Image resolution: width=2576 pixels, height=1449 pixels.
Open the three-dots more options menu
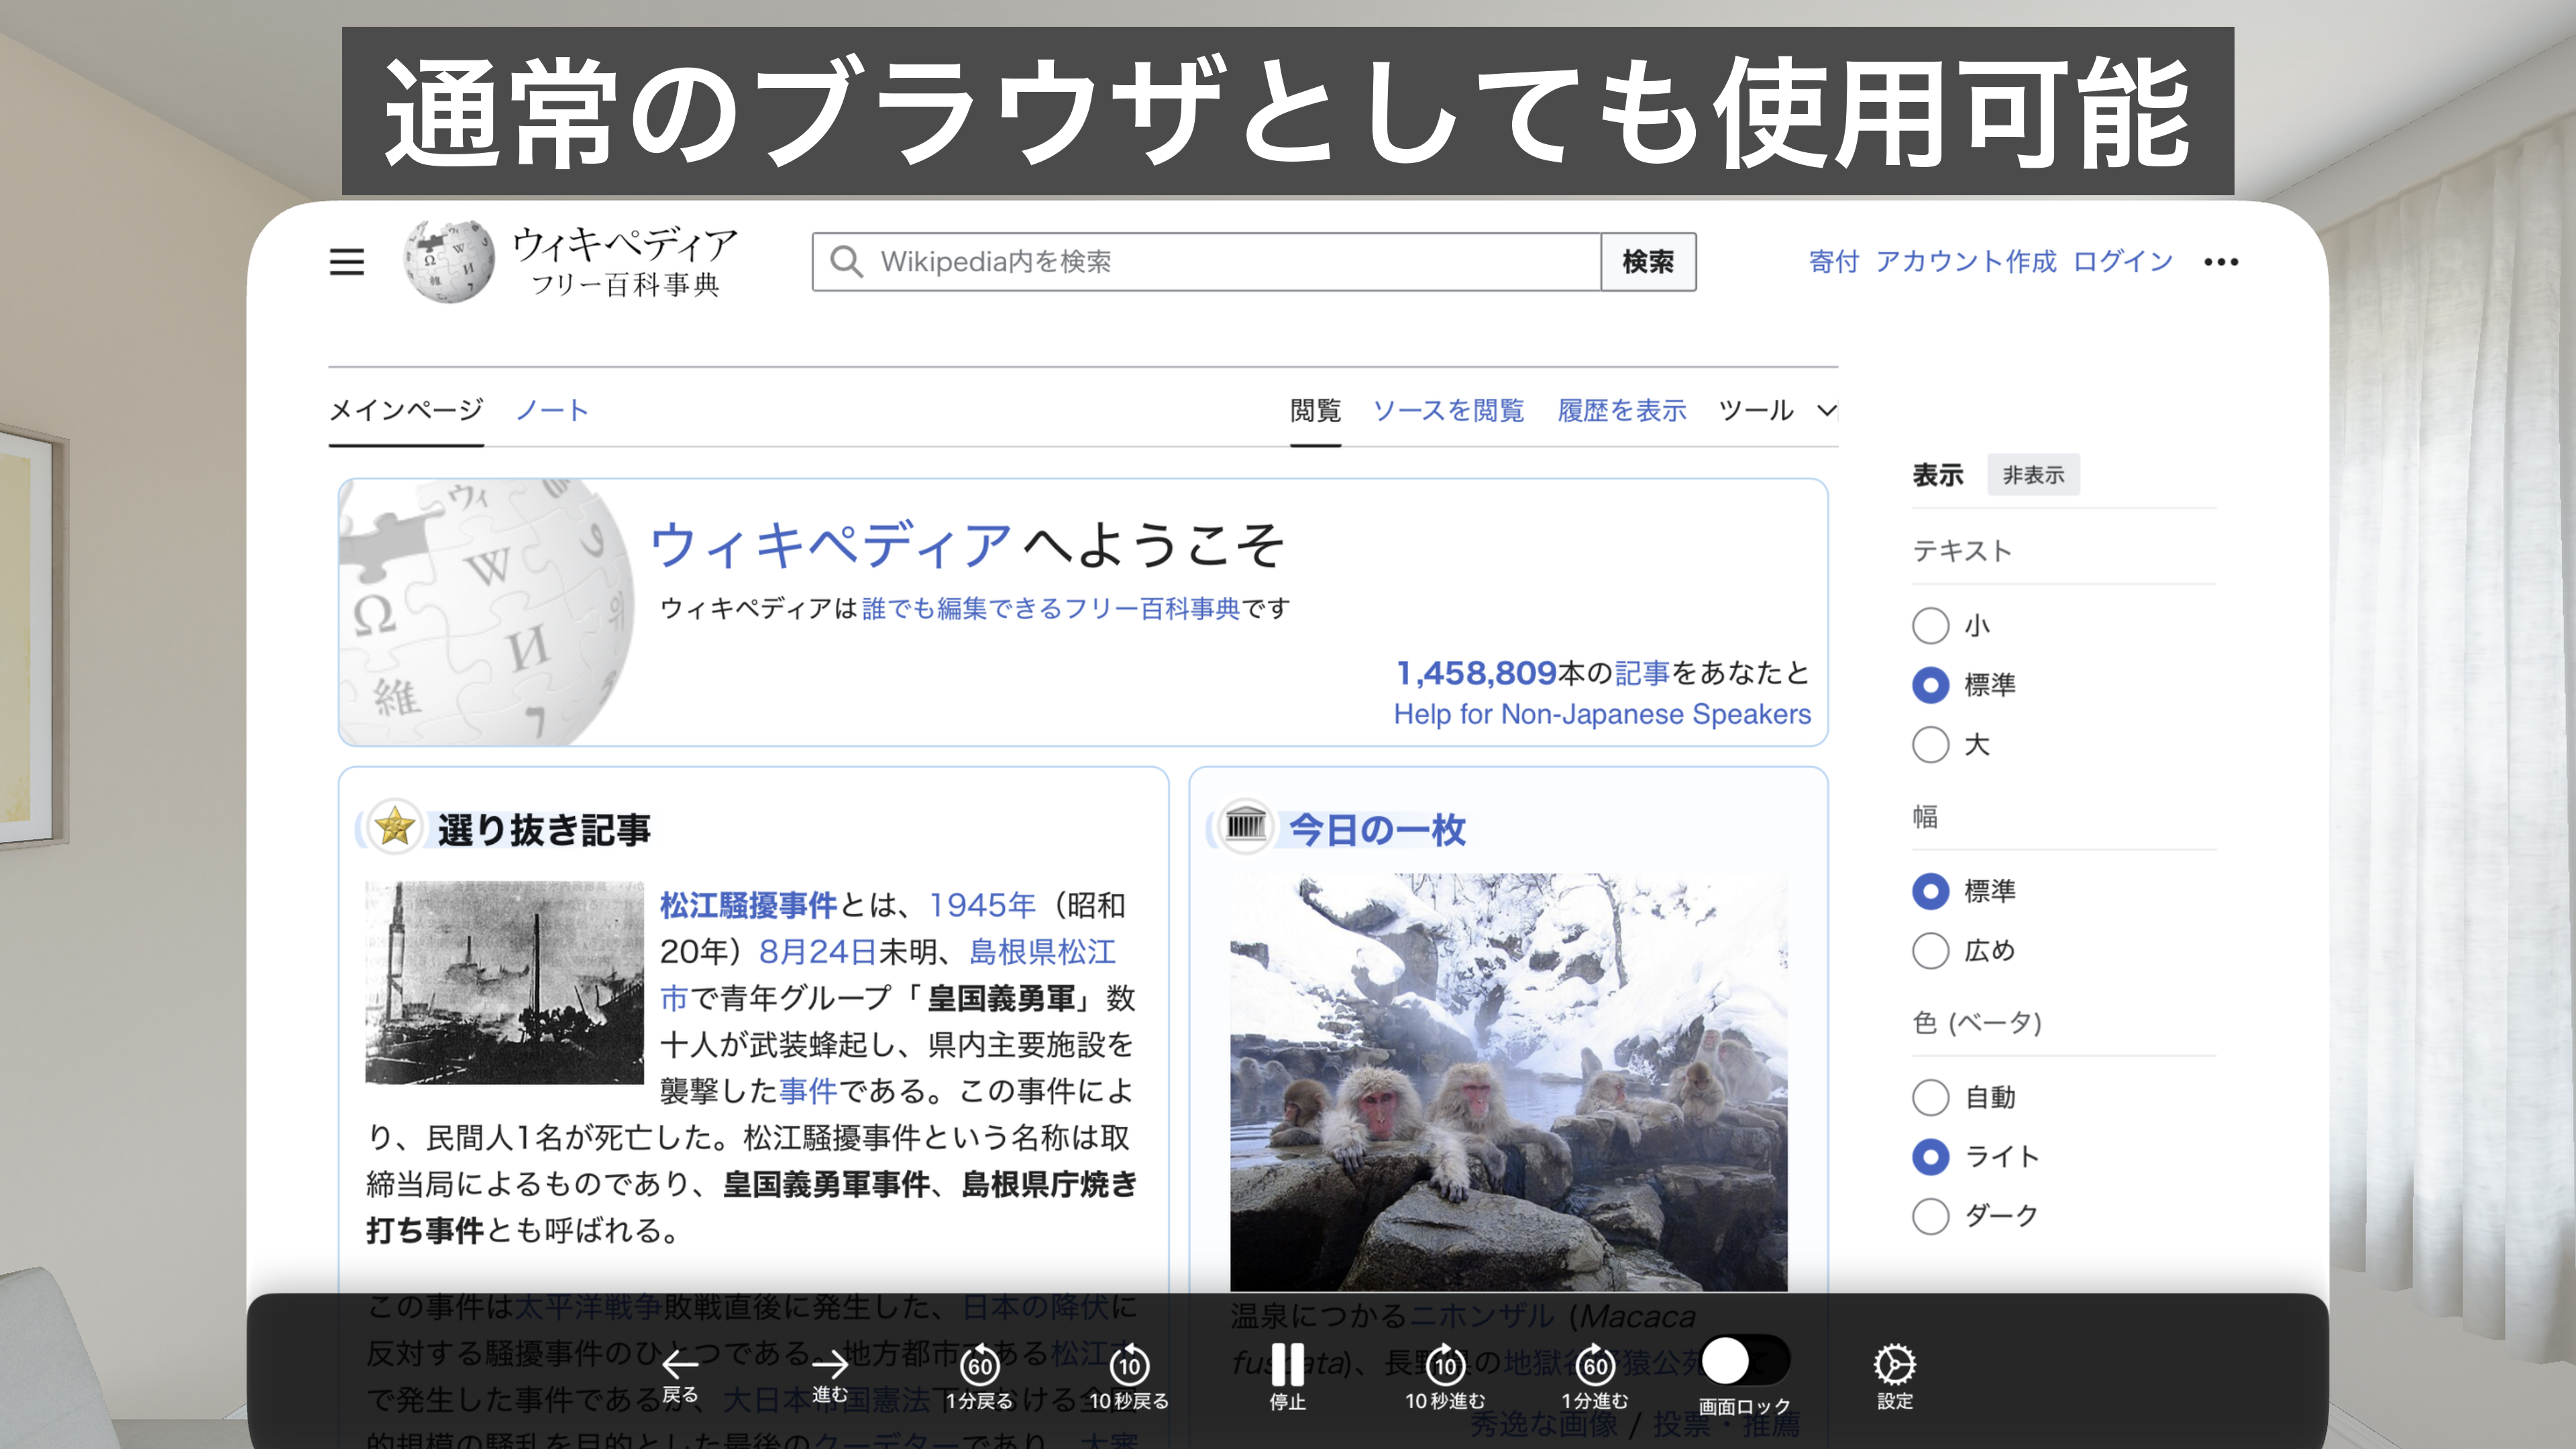pyautogui.click(x=2220, y=262)
